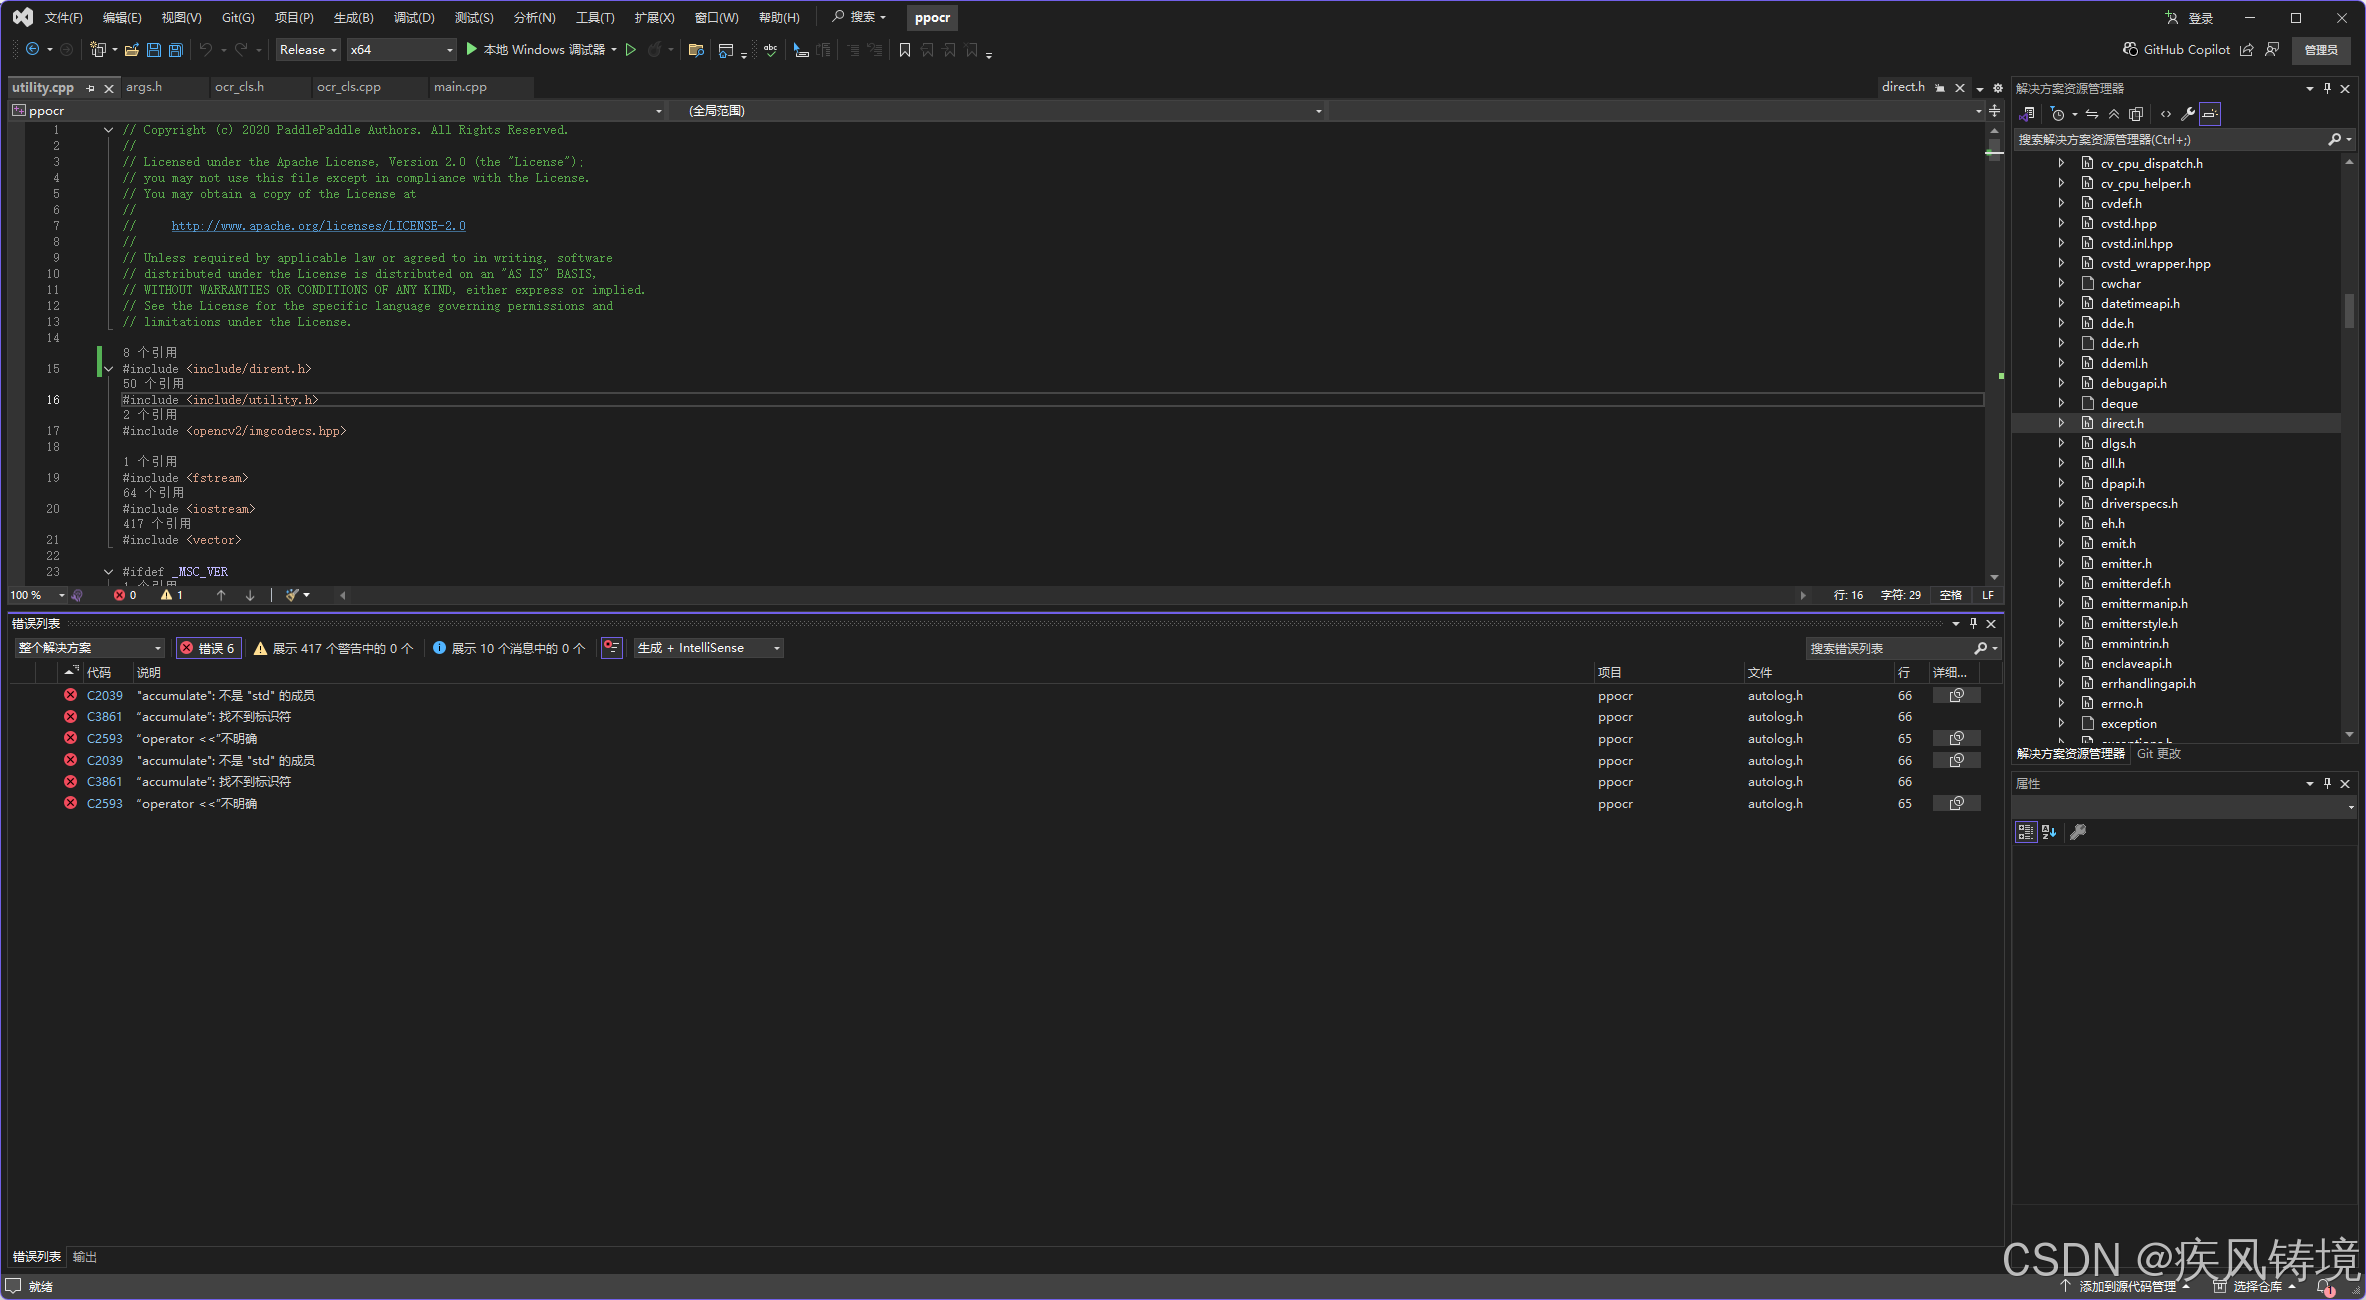Switch to the main.cpp tab
The height and width of the screenshot is (1300, 2366).
(x=460, y=87)
